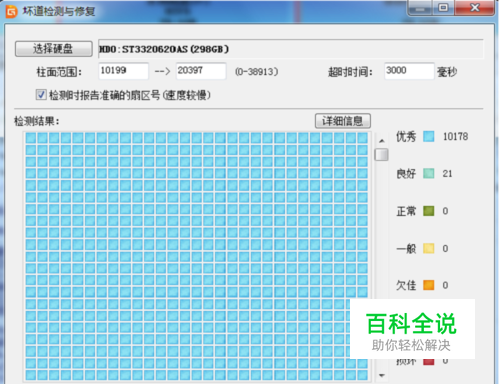
Task: Click the selected disk field HD0:ST3320620AS
Action: (x=290, y=49)
